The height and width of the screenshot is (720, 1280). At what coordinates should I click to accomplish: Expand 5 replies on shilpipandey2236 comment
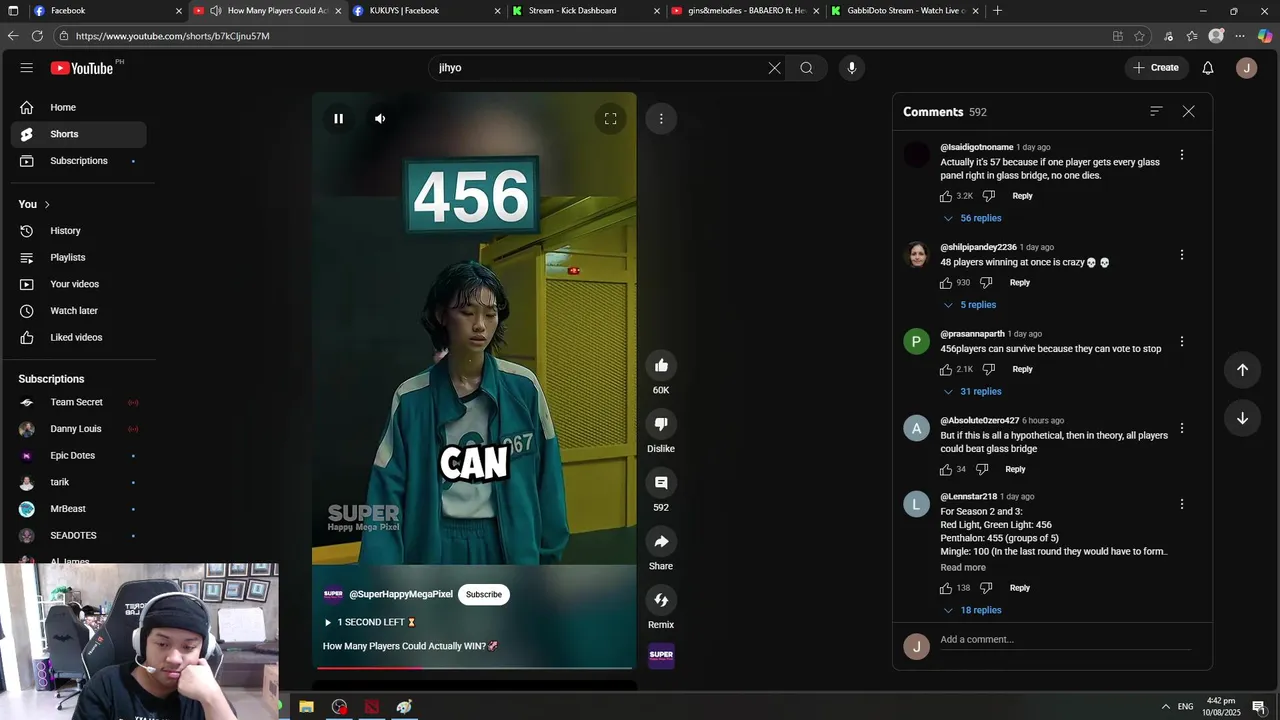coord(969,305)
